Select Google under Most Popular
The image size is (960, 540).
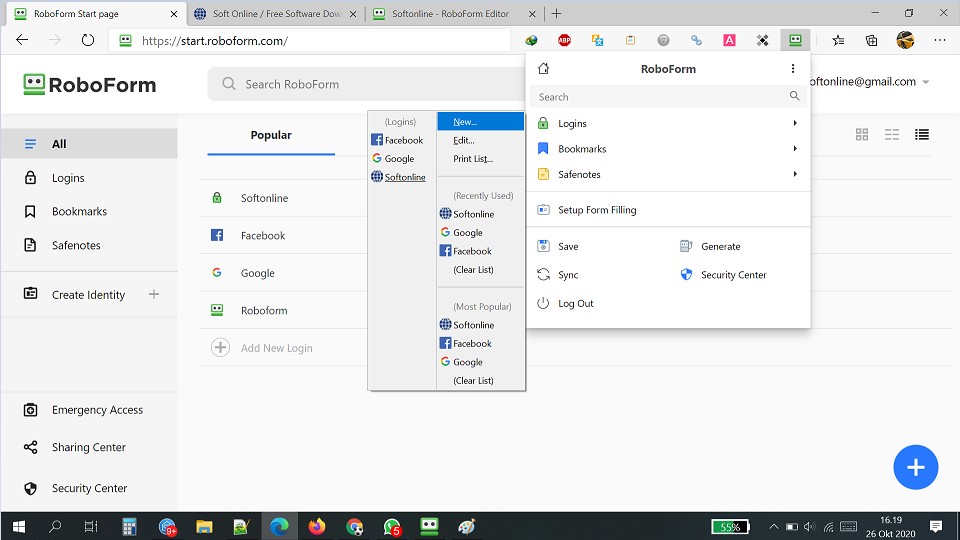click(481, 362)
